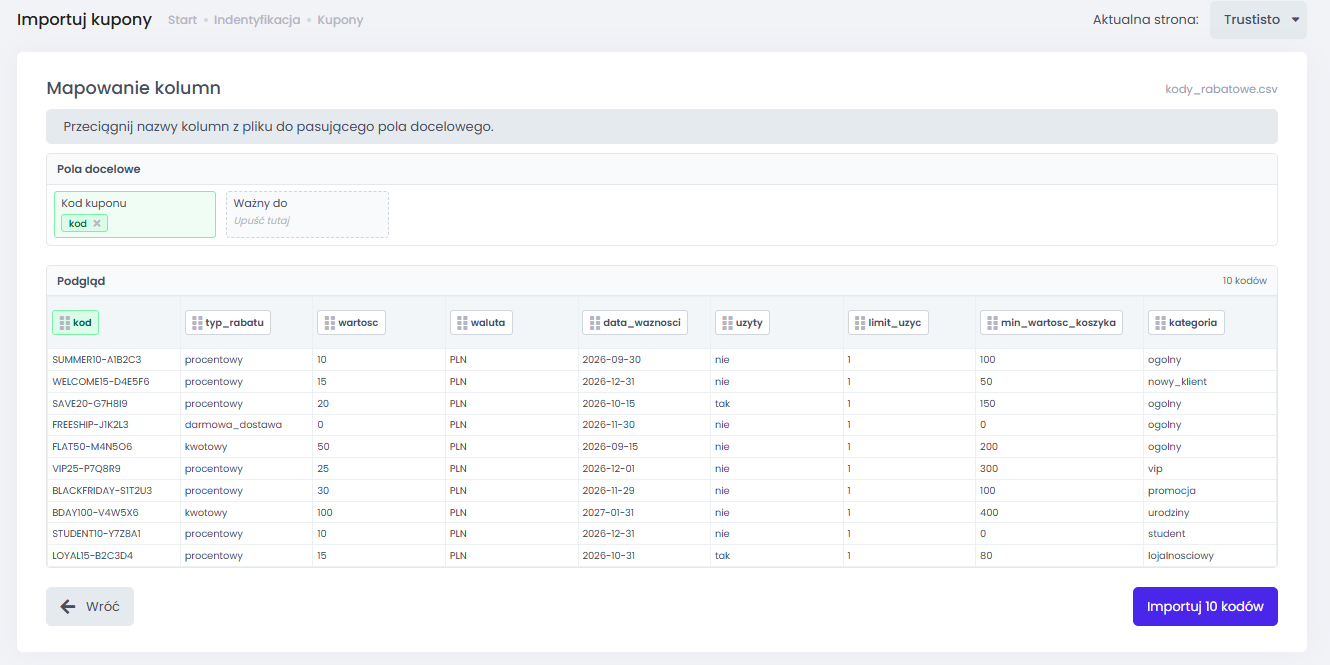Click the '10 kodów' count label
Image resolution: width=1330 pixels, height=665 pixels.
1244,281
